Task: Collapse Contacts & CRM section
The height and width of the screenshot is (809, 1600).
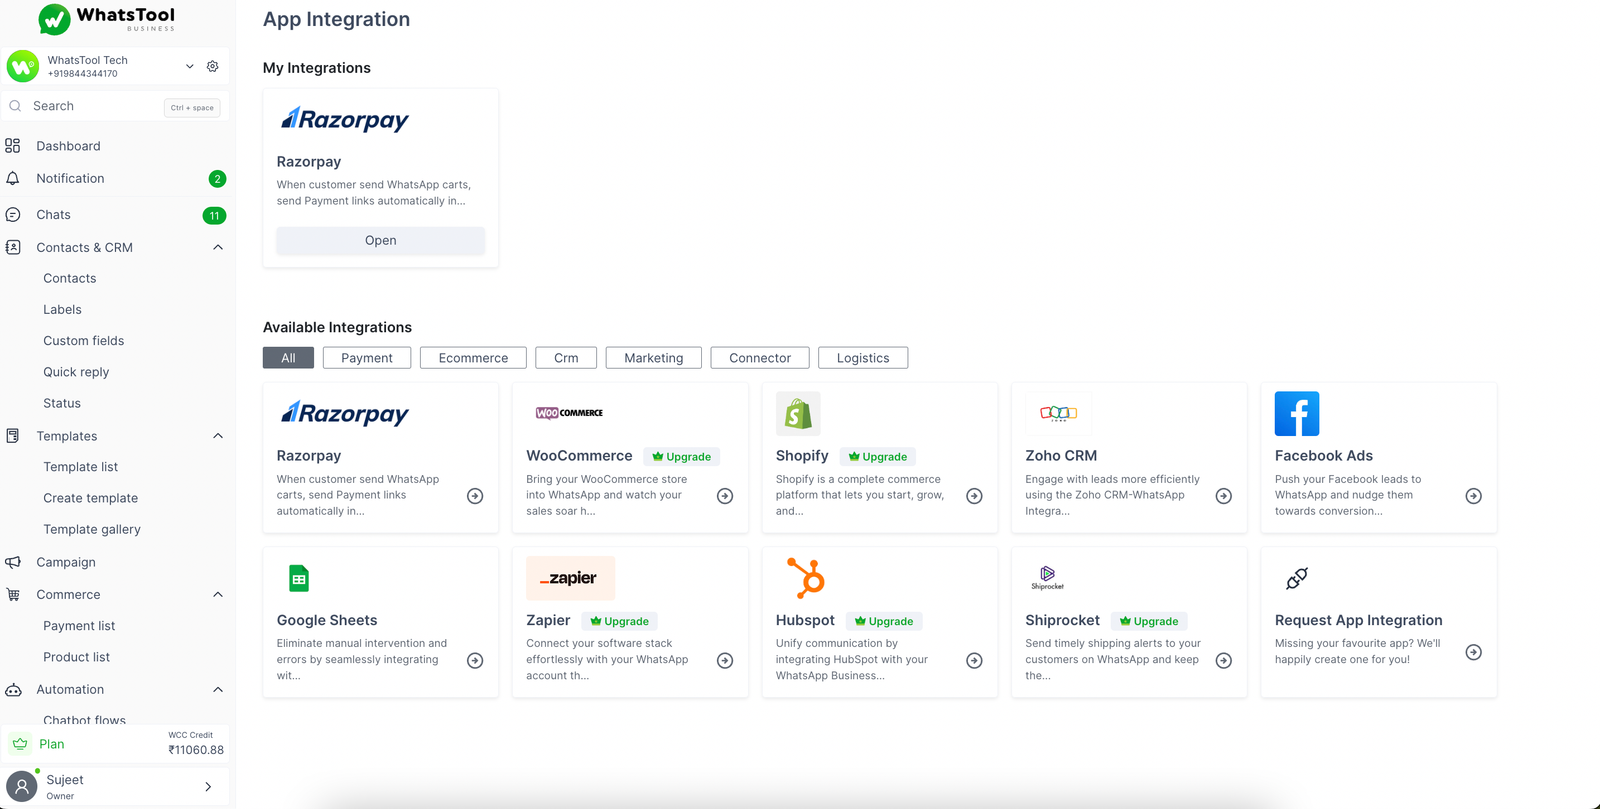Action: [x=218, y=248]
